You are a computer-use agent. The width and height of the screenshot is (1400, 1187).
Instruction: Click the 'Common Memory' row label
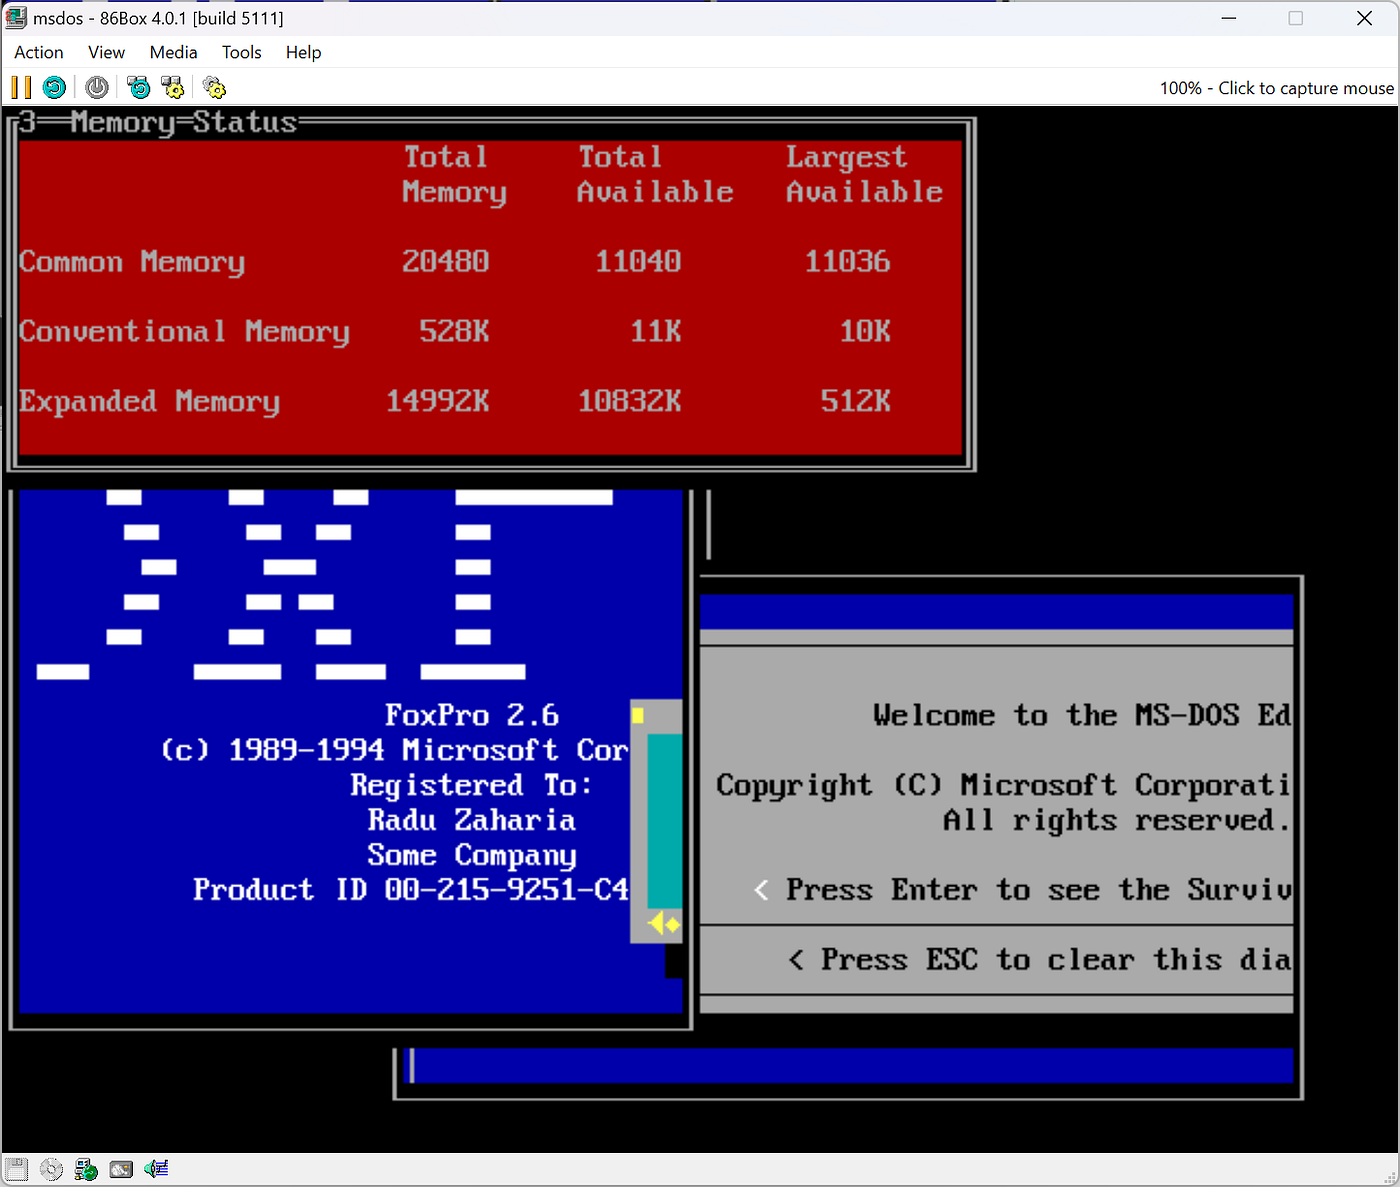(x=132, y=262)
